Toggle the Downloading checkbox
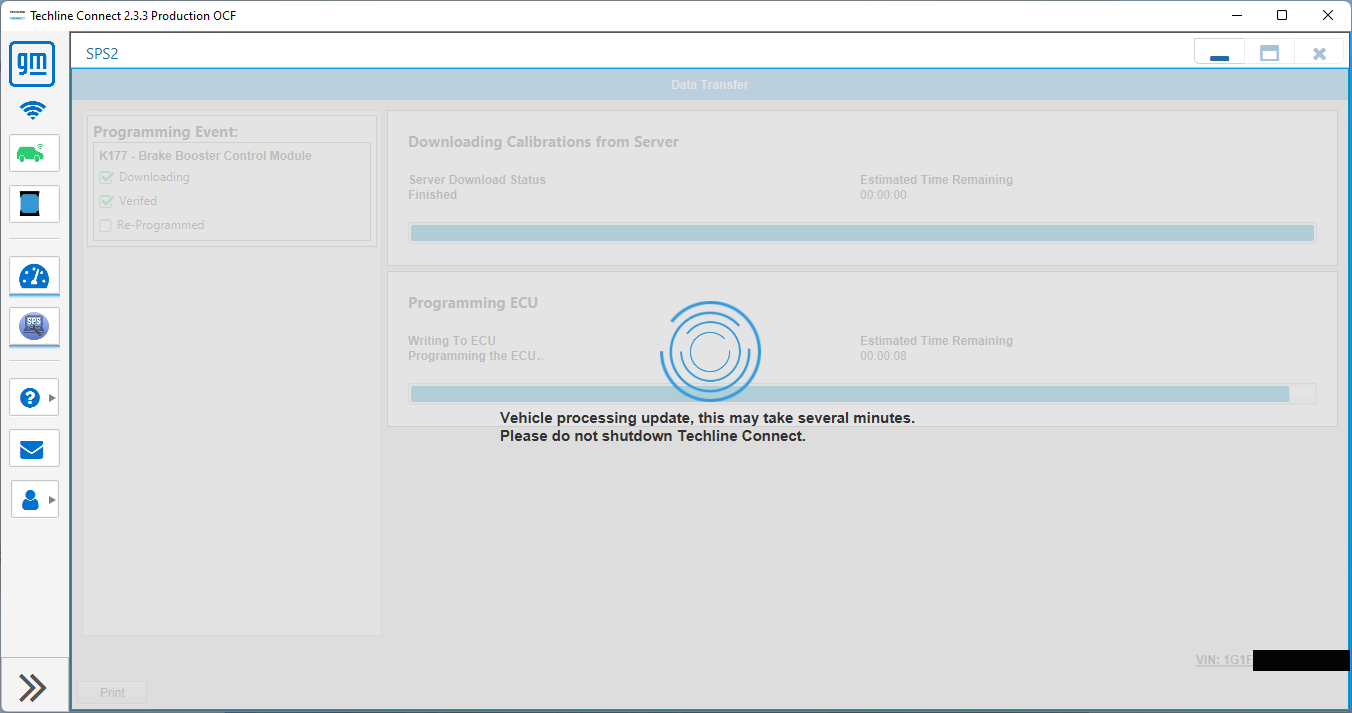Viewport: 1352px width, 713px height. [x=106, y=178]
